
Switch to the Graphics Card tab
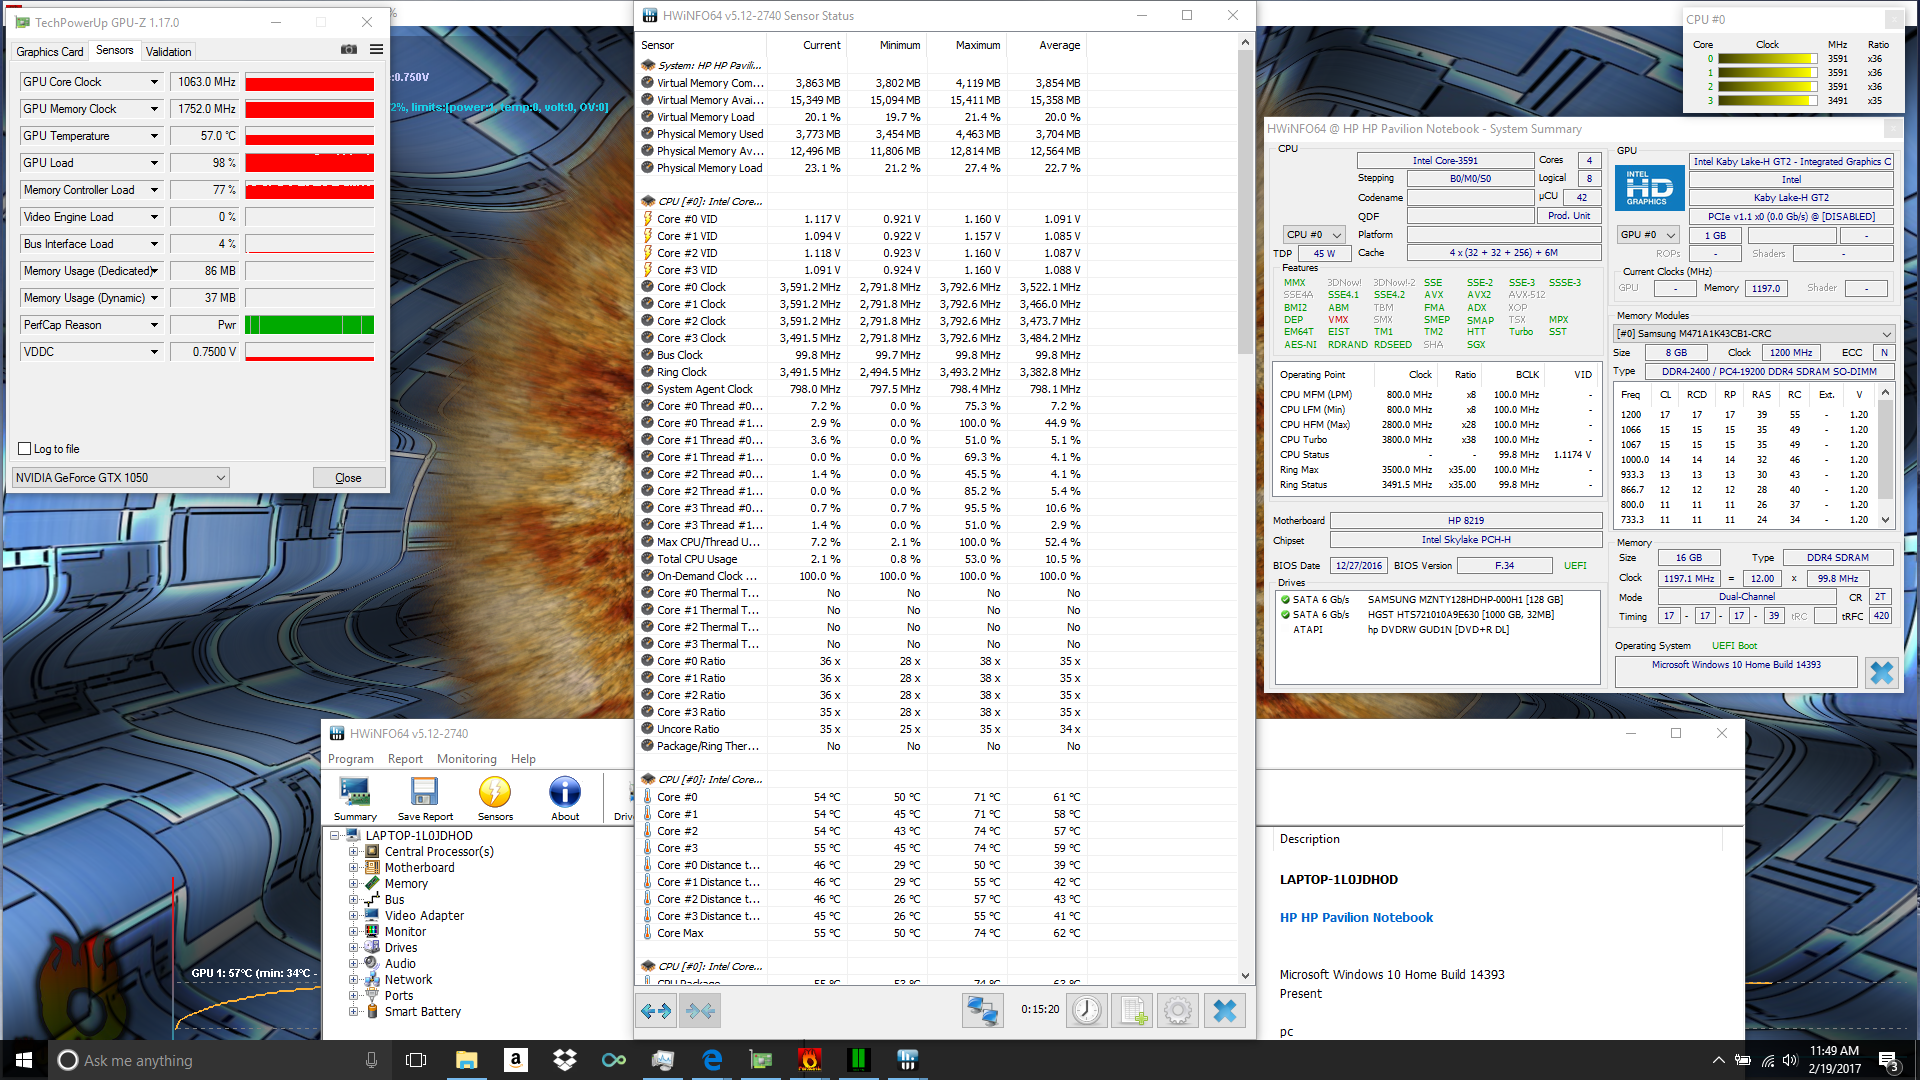50,52
